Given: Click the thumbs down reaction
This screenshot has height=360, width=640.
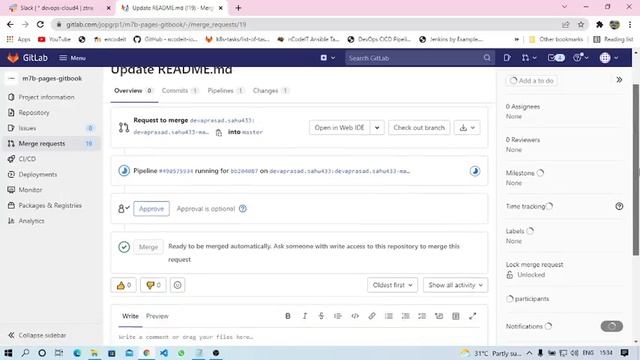Looking at the screenshot, I should click(153, 285).
